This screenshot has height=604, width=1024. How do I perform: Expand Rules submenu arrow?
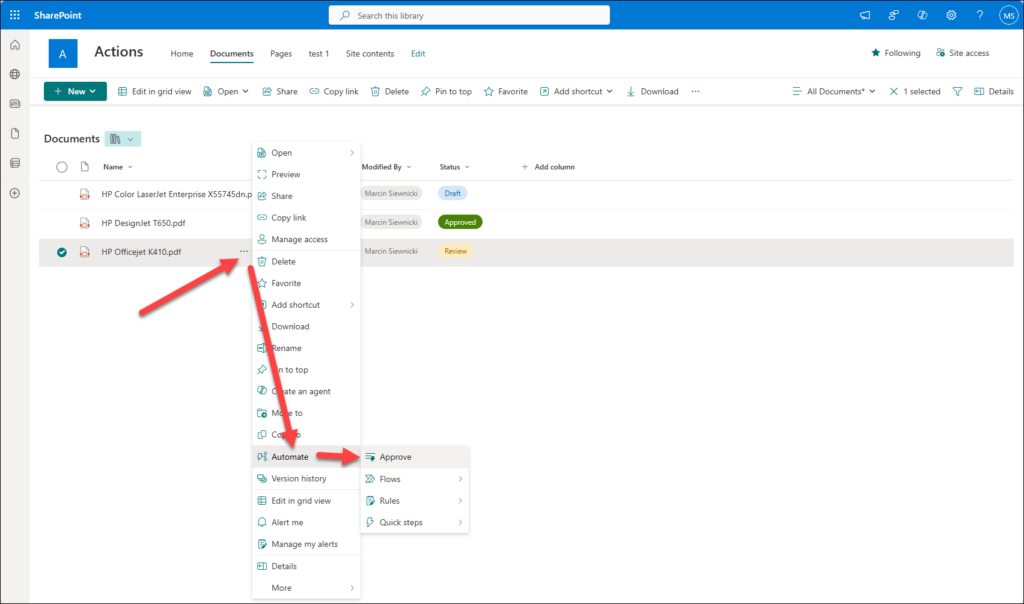coord(460,501)
